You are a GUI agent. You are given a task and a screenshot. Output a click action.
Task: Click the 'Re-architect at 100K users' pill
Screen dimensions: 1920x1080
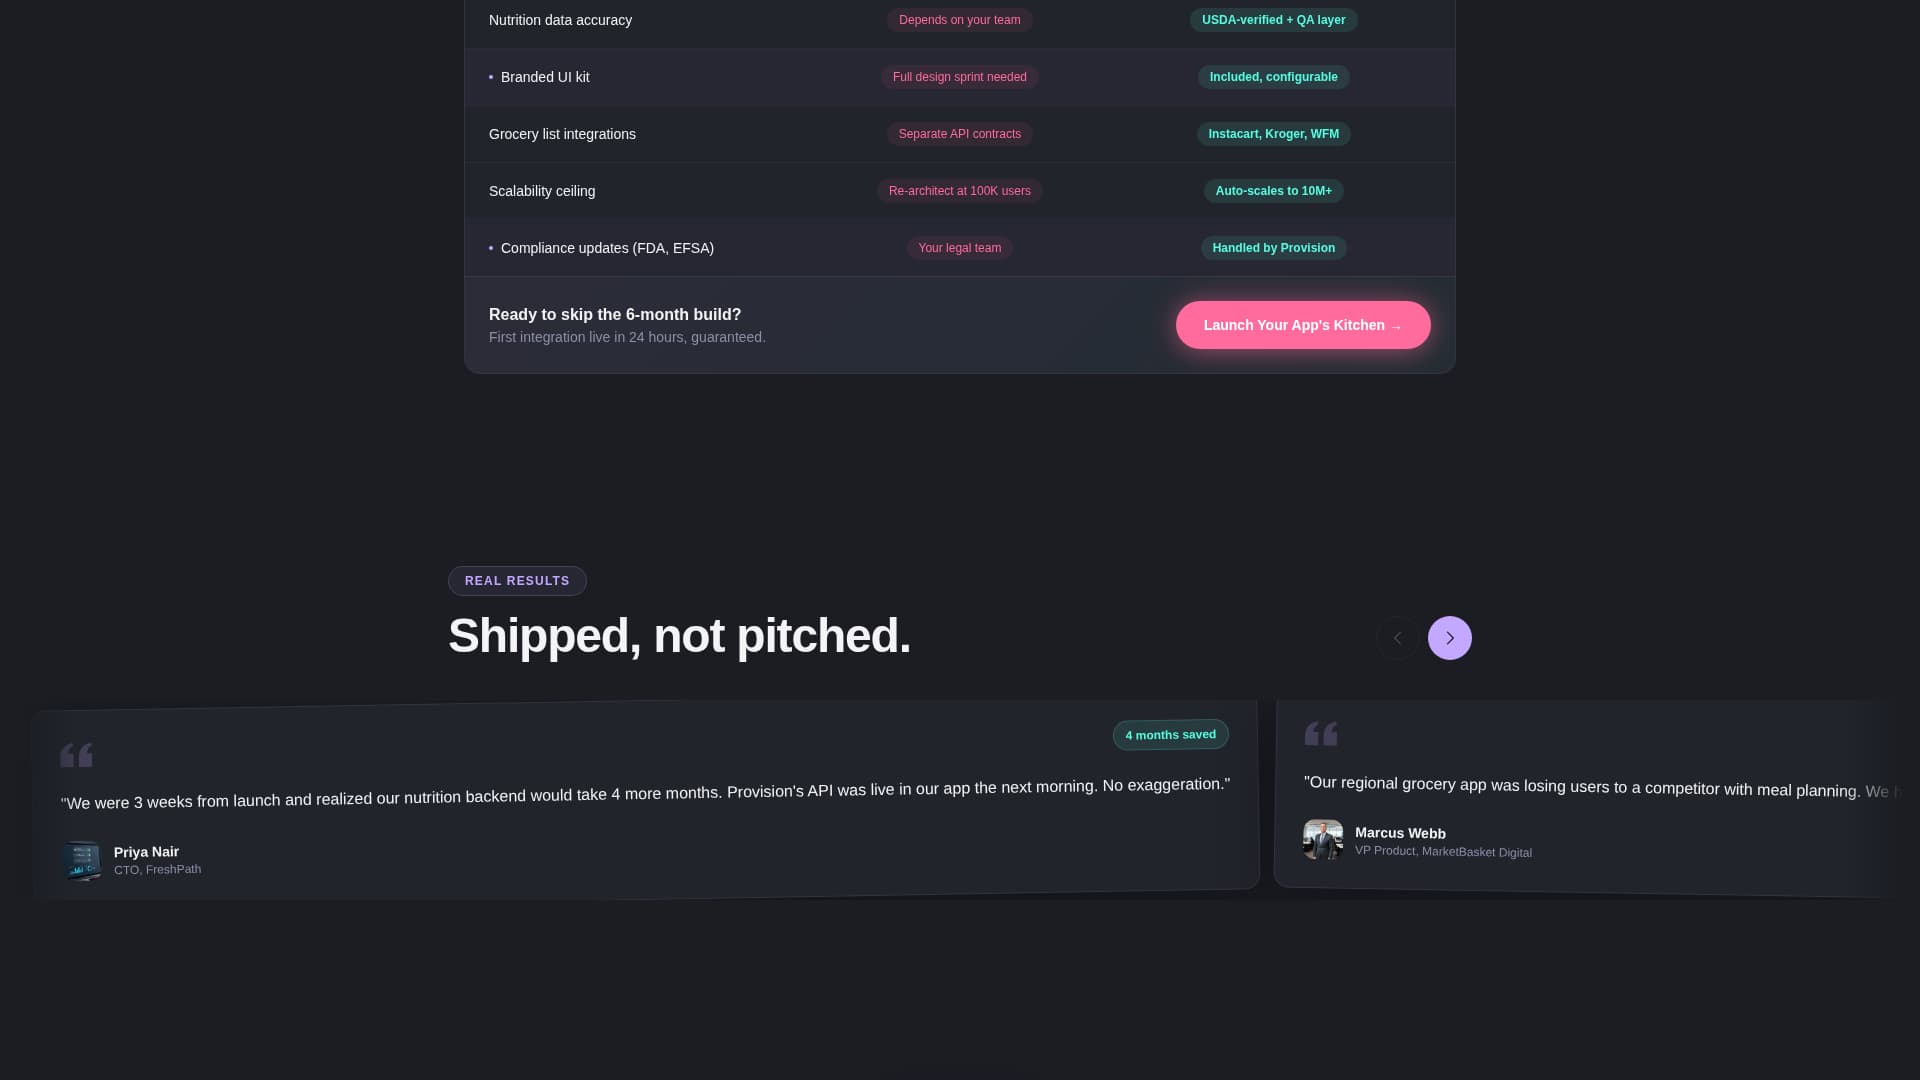point(959,191)
